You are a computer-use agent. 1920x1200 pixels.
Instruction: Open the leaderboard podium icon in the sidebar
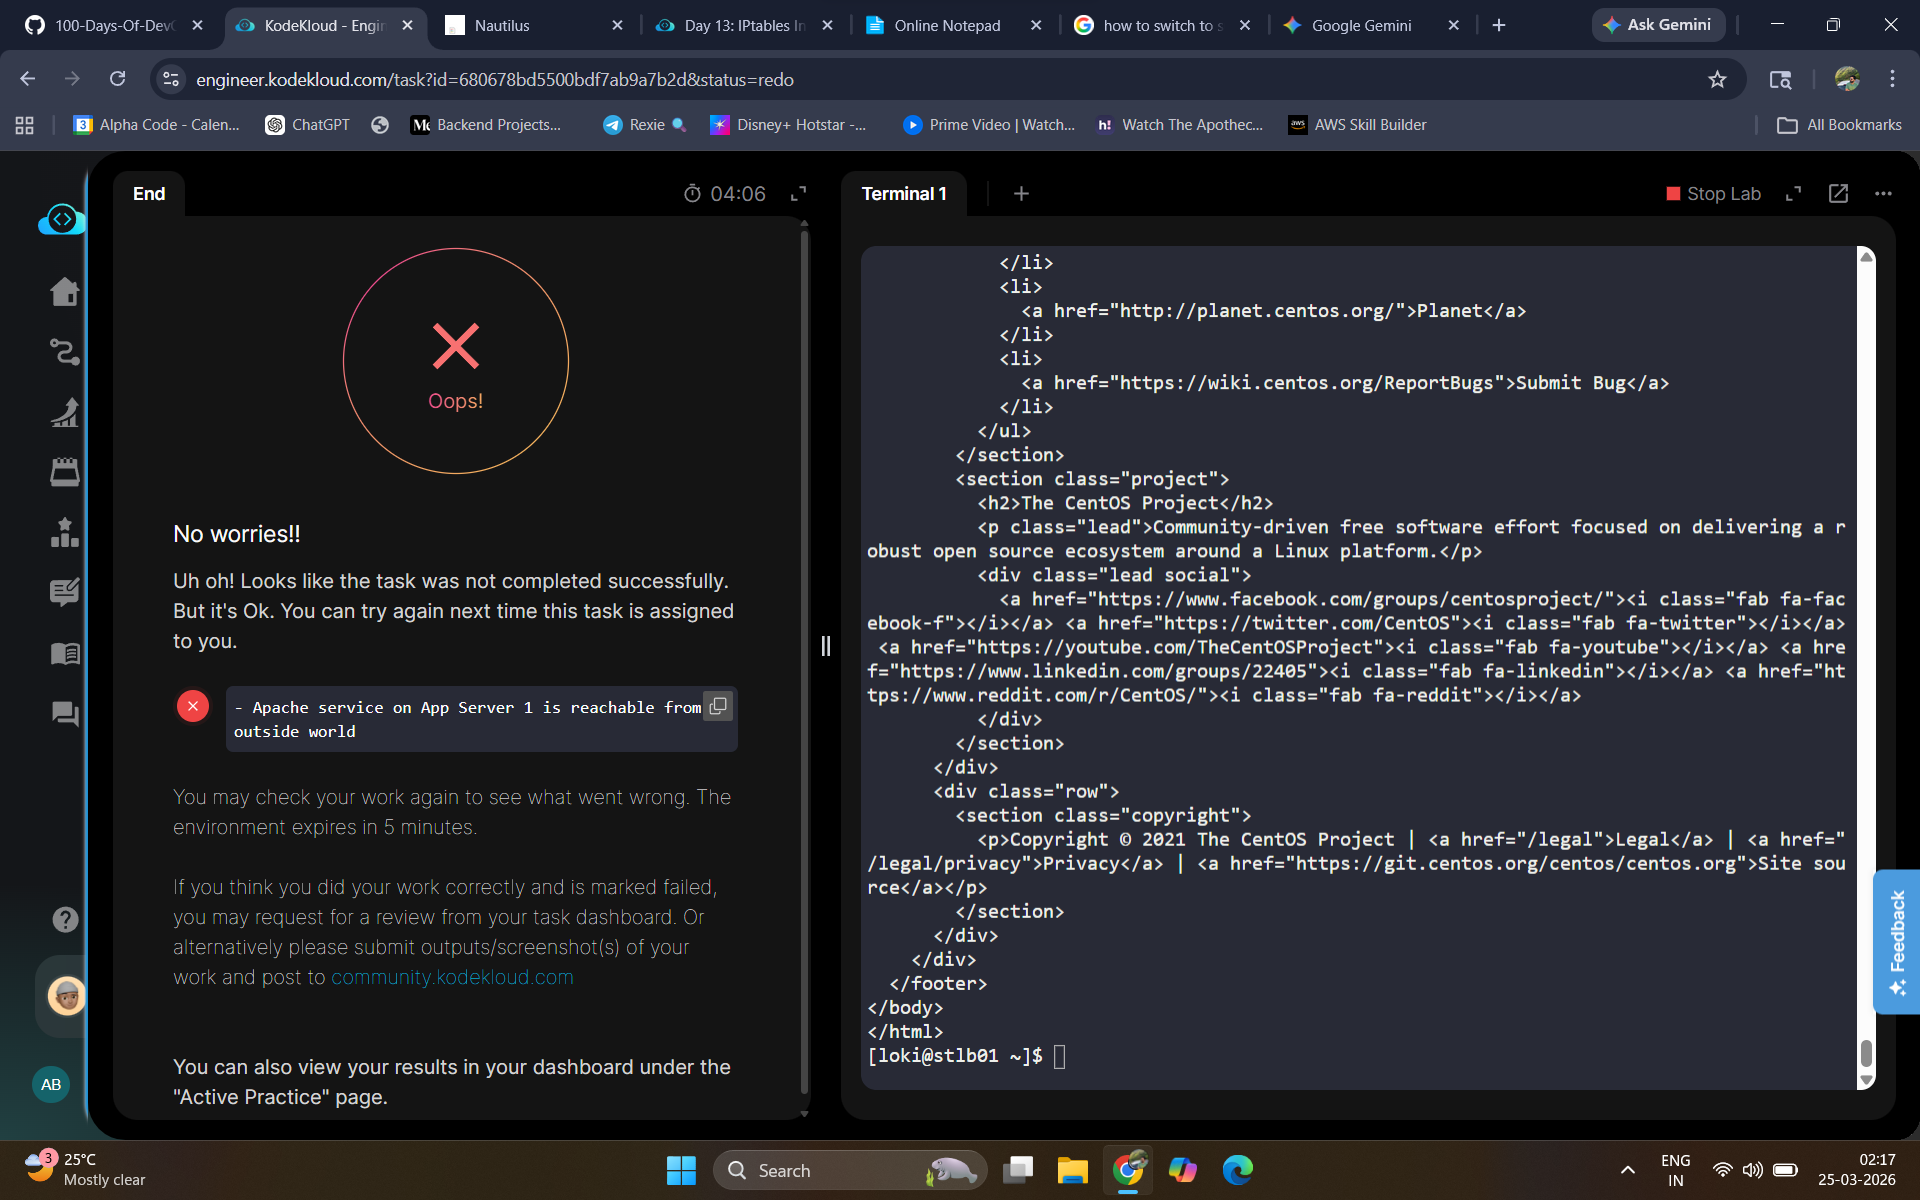point(65,532)
